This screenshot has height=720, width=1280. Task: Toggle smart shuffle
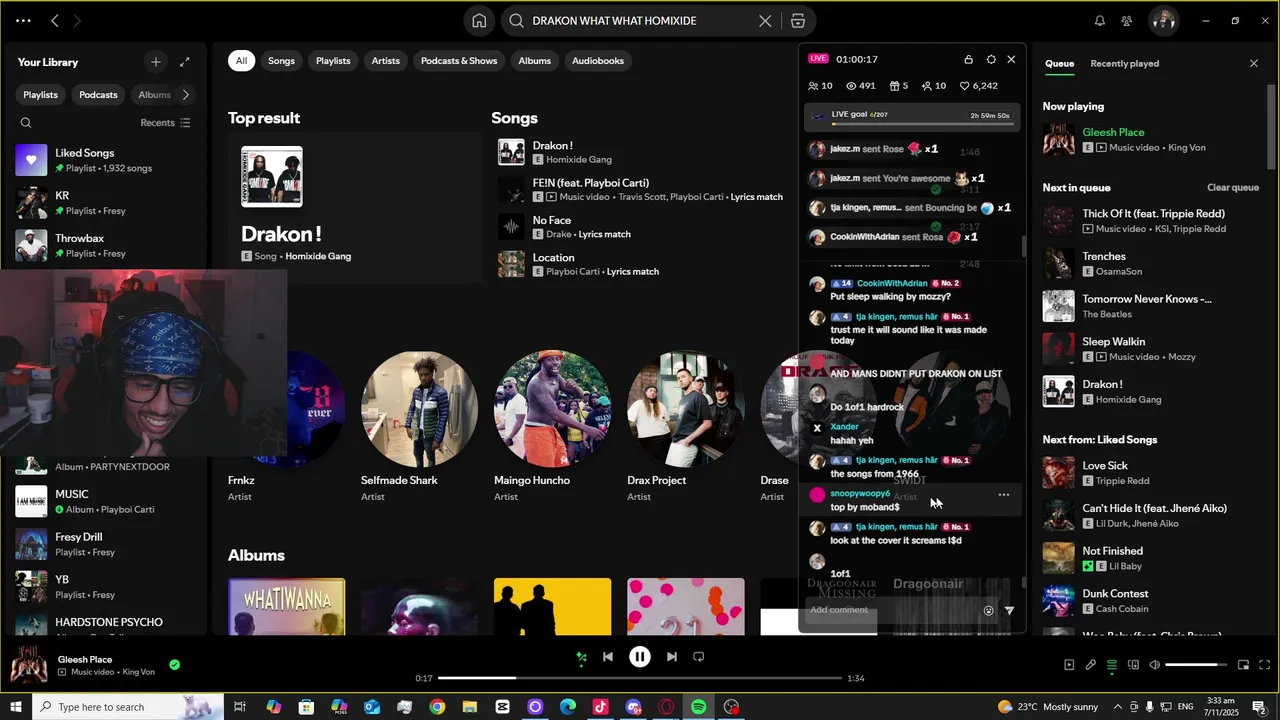pyautogui.click(x=581, y=657)
